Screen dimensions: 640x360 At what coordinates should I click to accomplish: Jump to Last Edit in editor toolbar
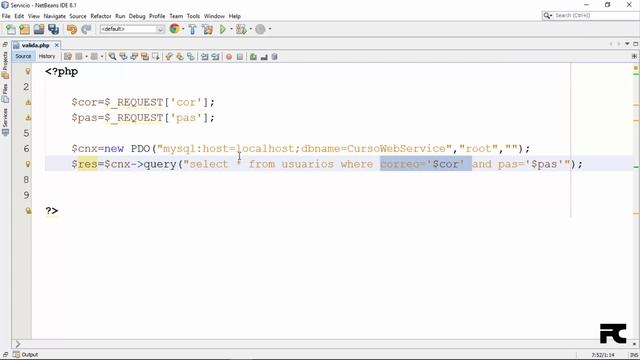tap(68, 57)
